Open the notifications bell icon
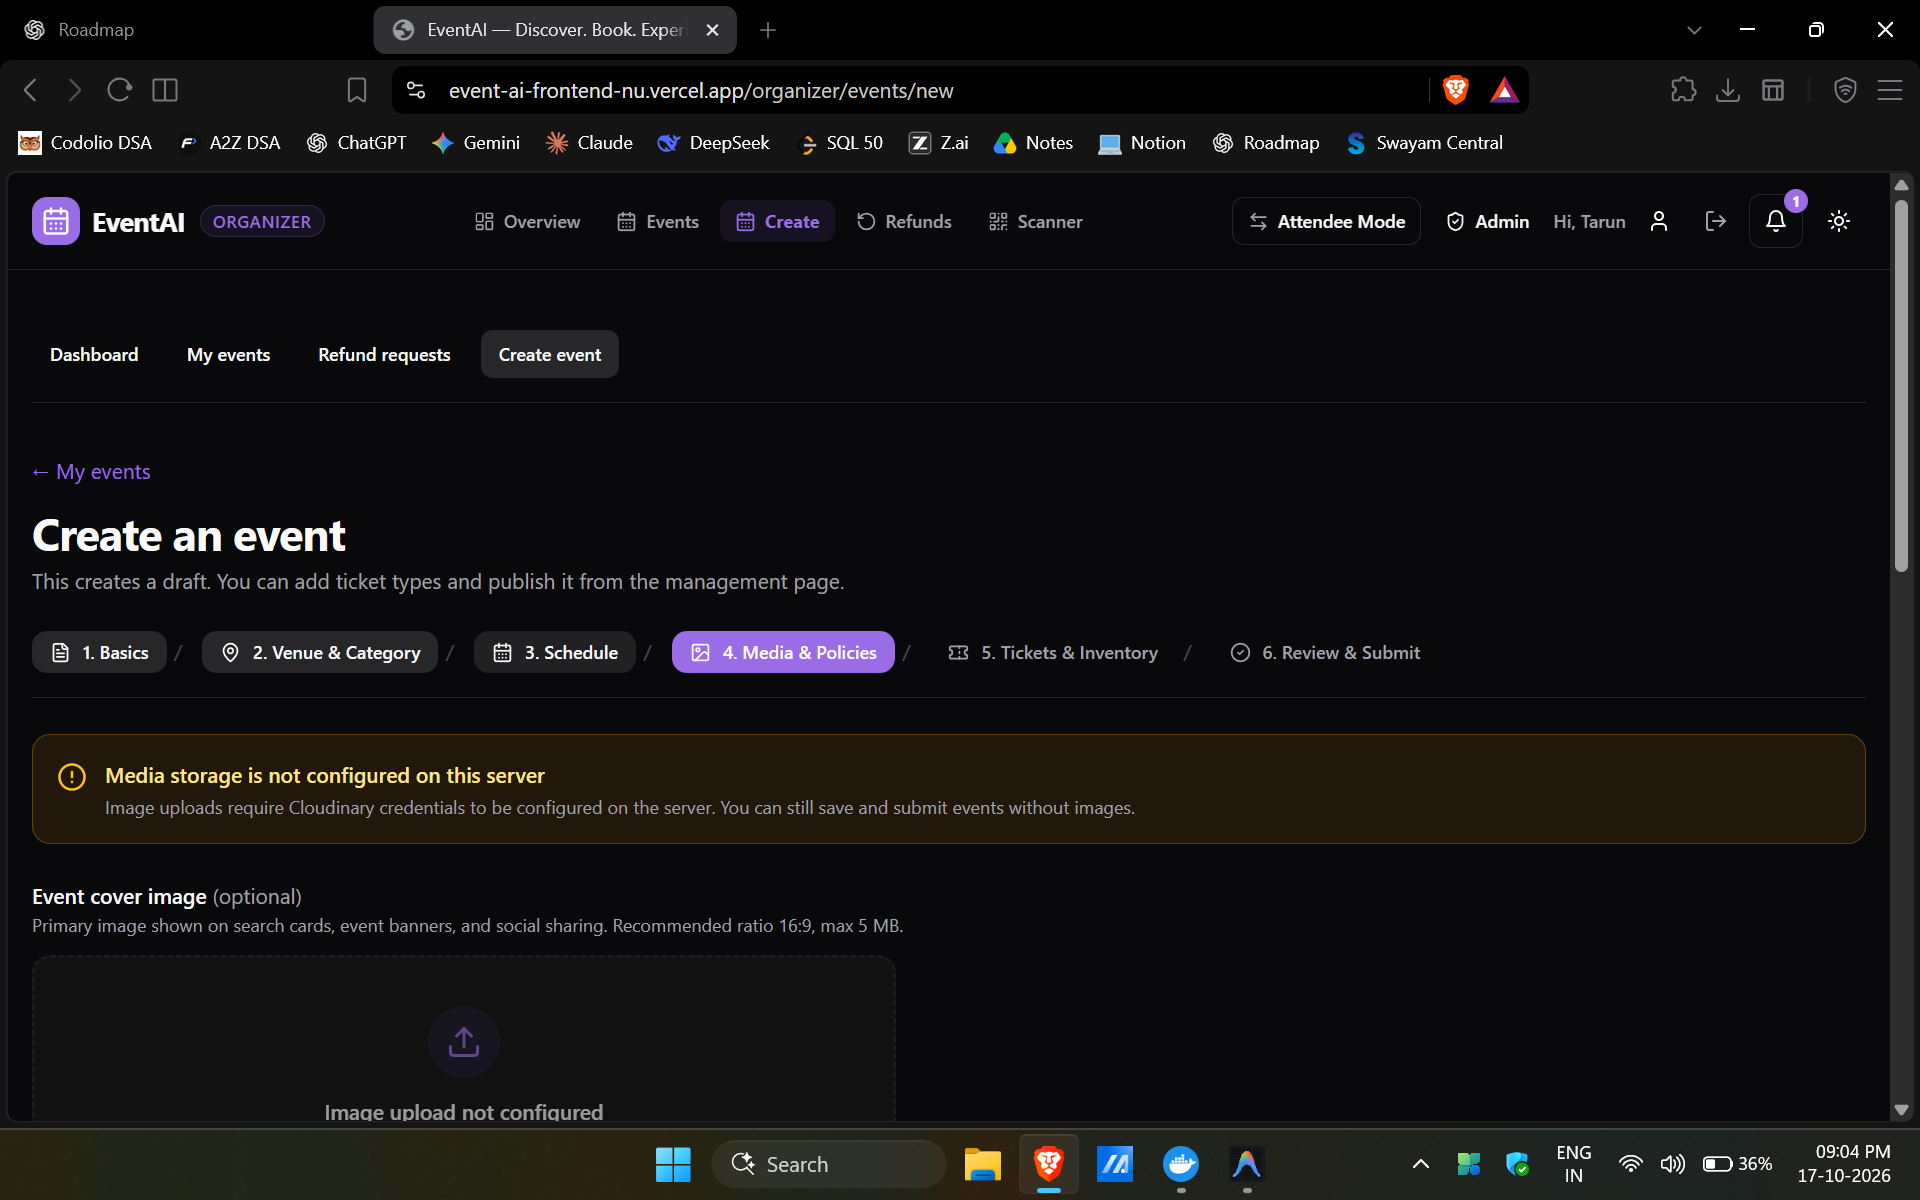Screen dimensions: 1920x1200 tap(1775, 221)
